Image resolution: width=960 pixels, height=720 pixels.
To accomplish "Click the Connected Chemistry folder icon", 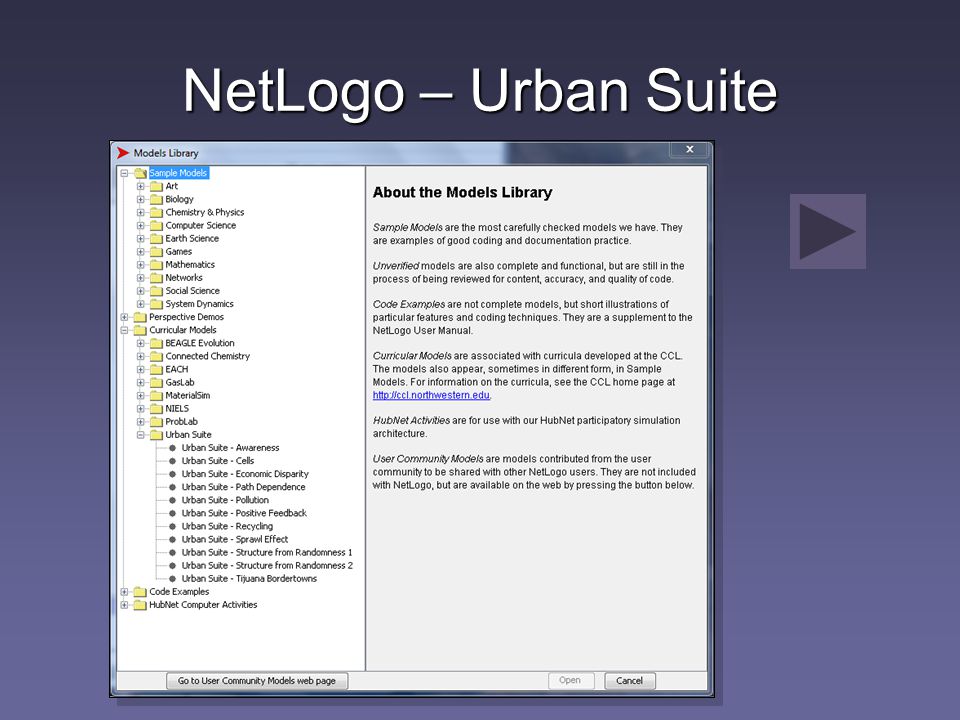I will point(156,356).
